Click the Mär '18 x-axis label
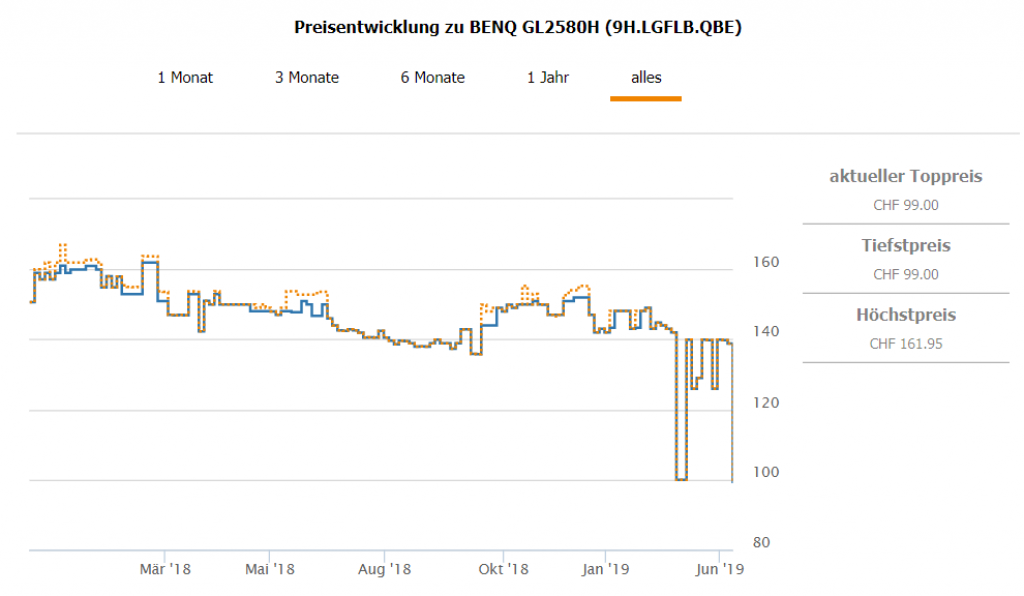Image resolution: width=1024 pixels, height=596 pixels. pos(166,569)
